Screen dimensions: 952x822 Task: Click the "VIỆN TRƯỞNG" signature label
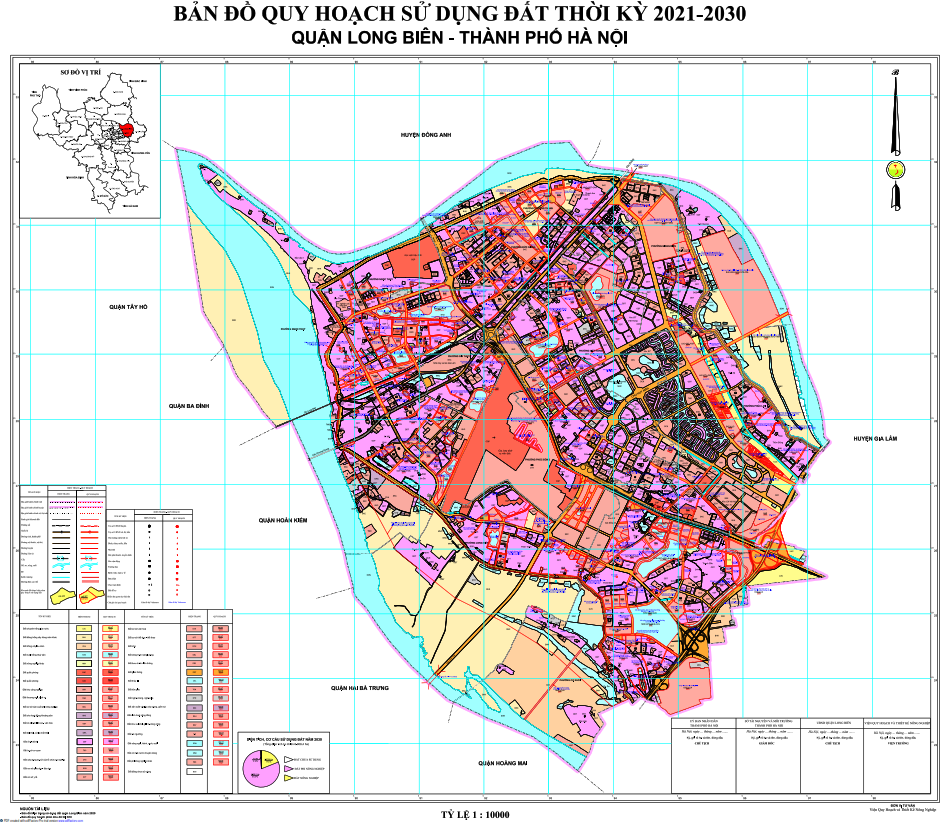click(897, 743)
